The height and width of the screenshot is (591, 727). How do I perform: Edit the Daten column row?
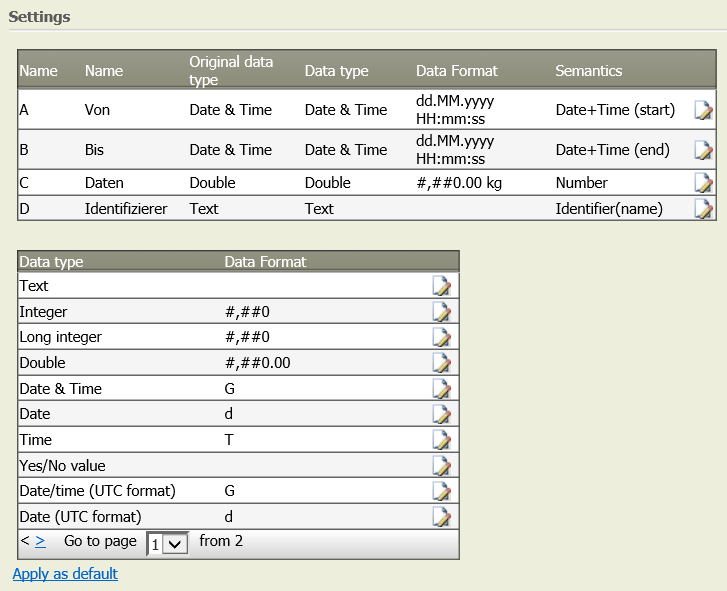(703, 183)
